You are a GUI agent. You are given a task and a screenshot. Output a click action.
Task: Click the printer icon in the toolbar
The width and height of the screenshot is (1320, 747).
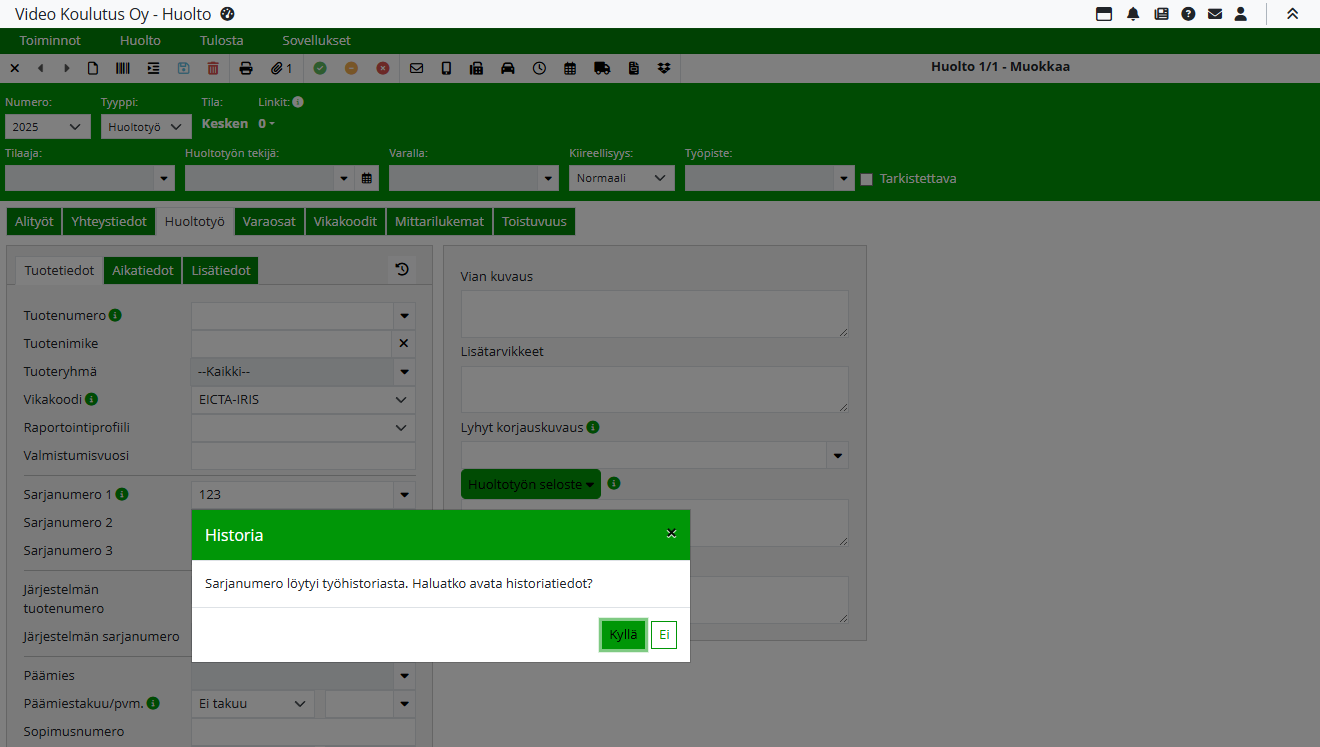pyautogui.click(x=246, y=68)
